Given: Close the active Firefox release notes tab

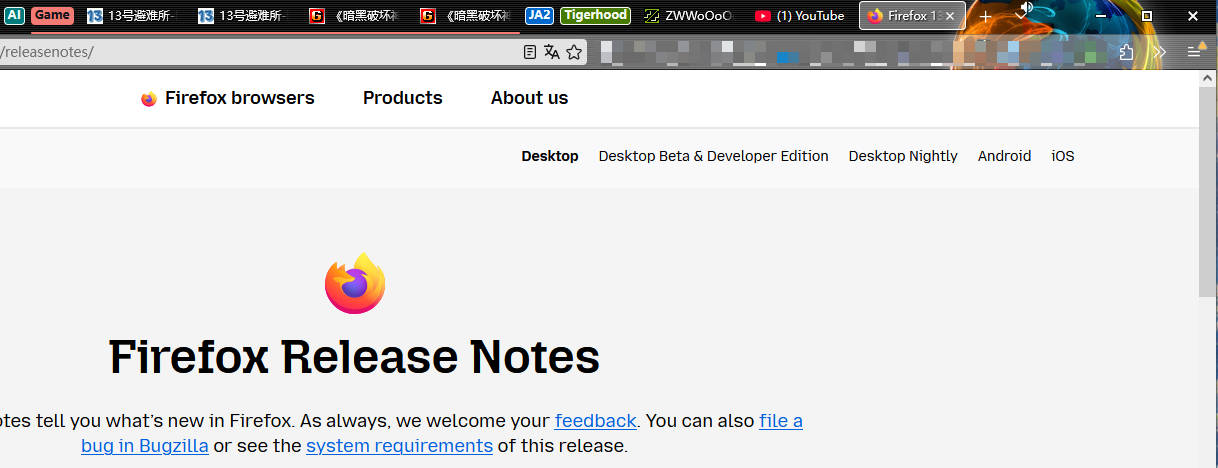Looking at the screenshot, I should 950,16.
